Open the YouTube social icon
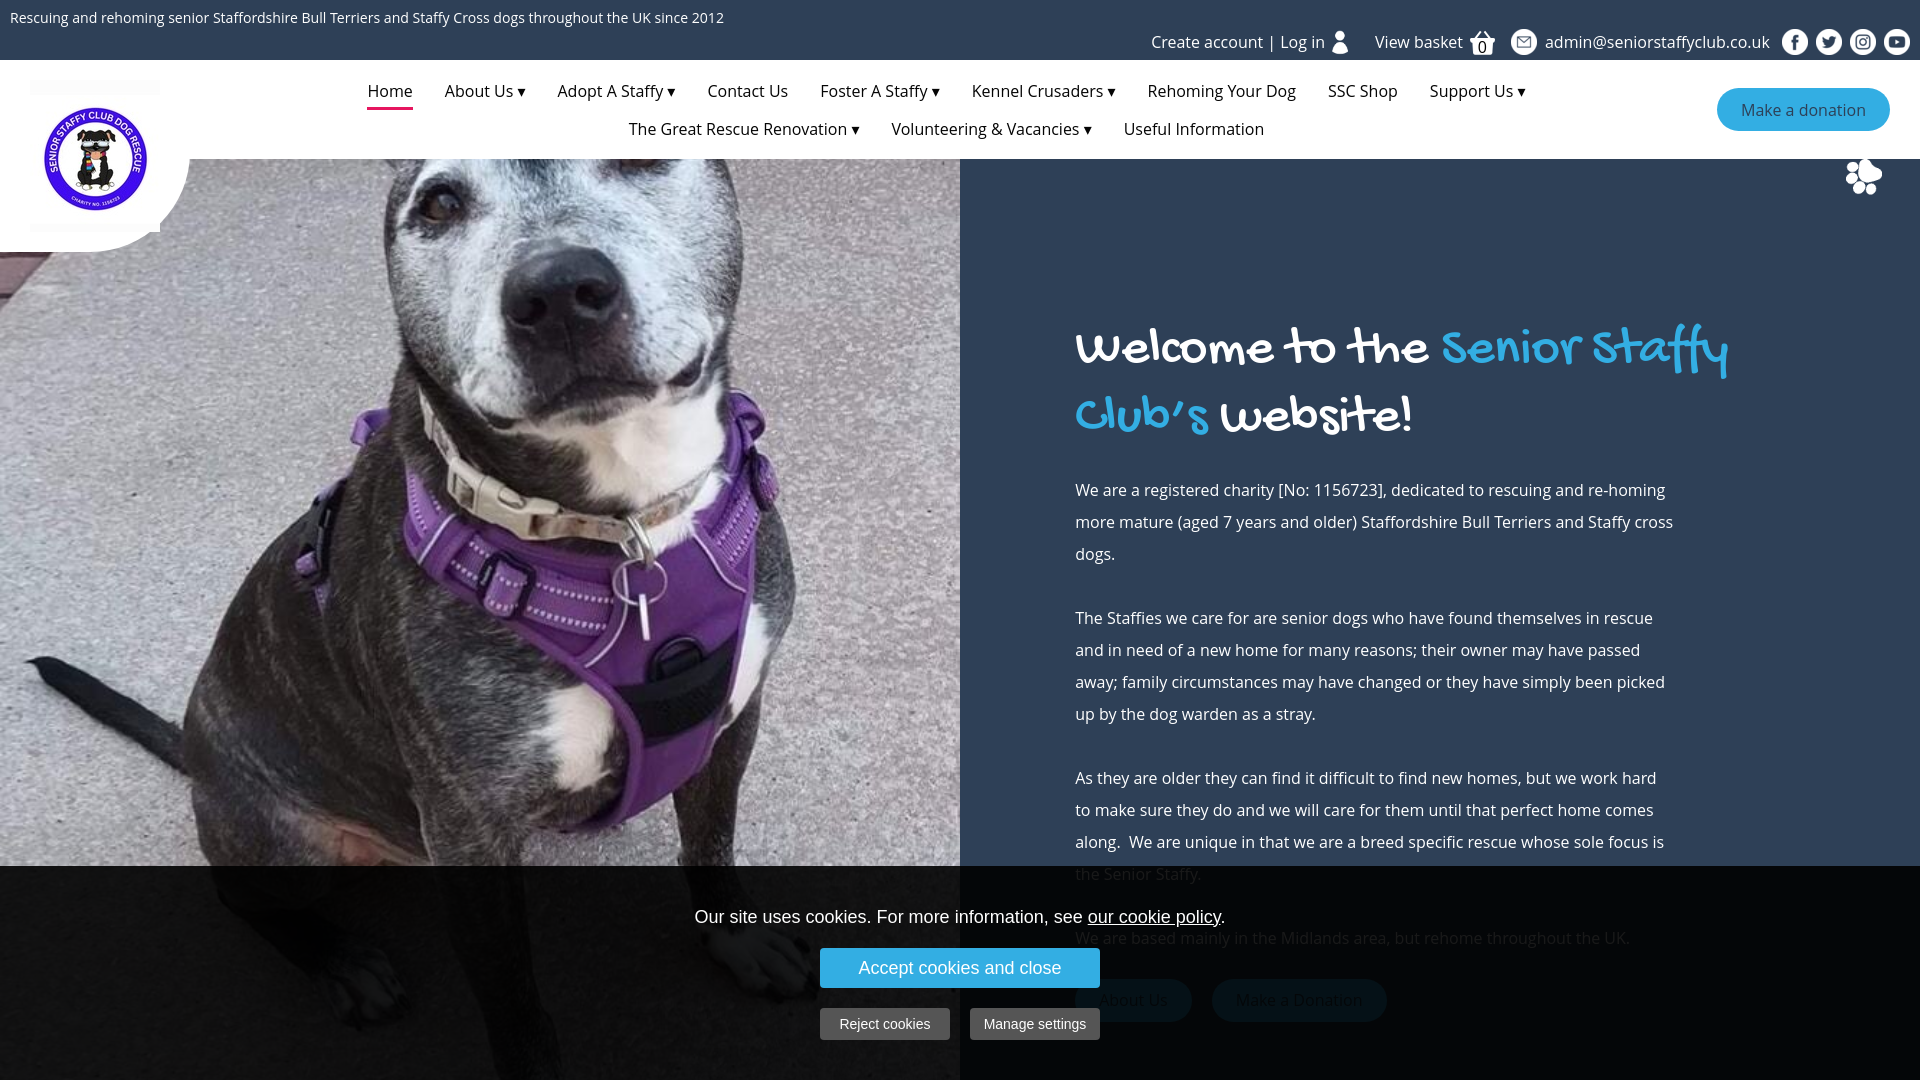The image size is (1920, 1080). [x=1897, y=42]
